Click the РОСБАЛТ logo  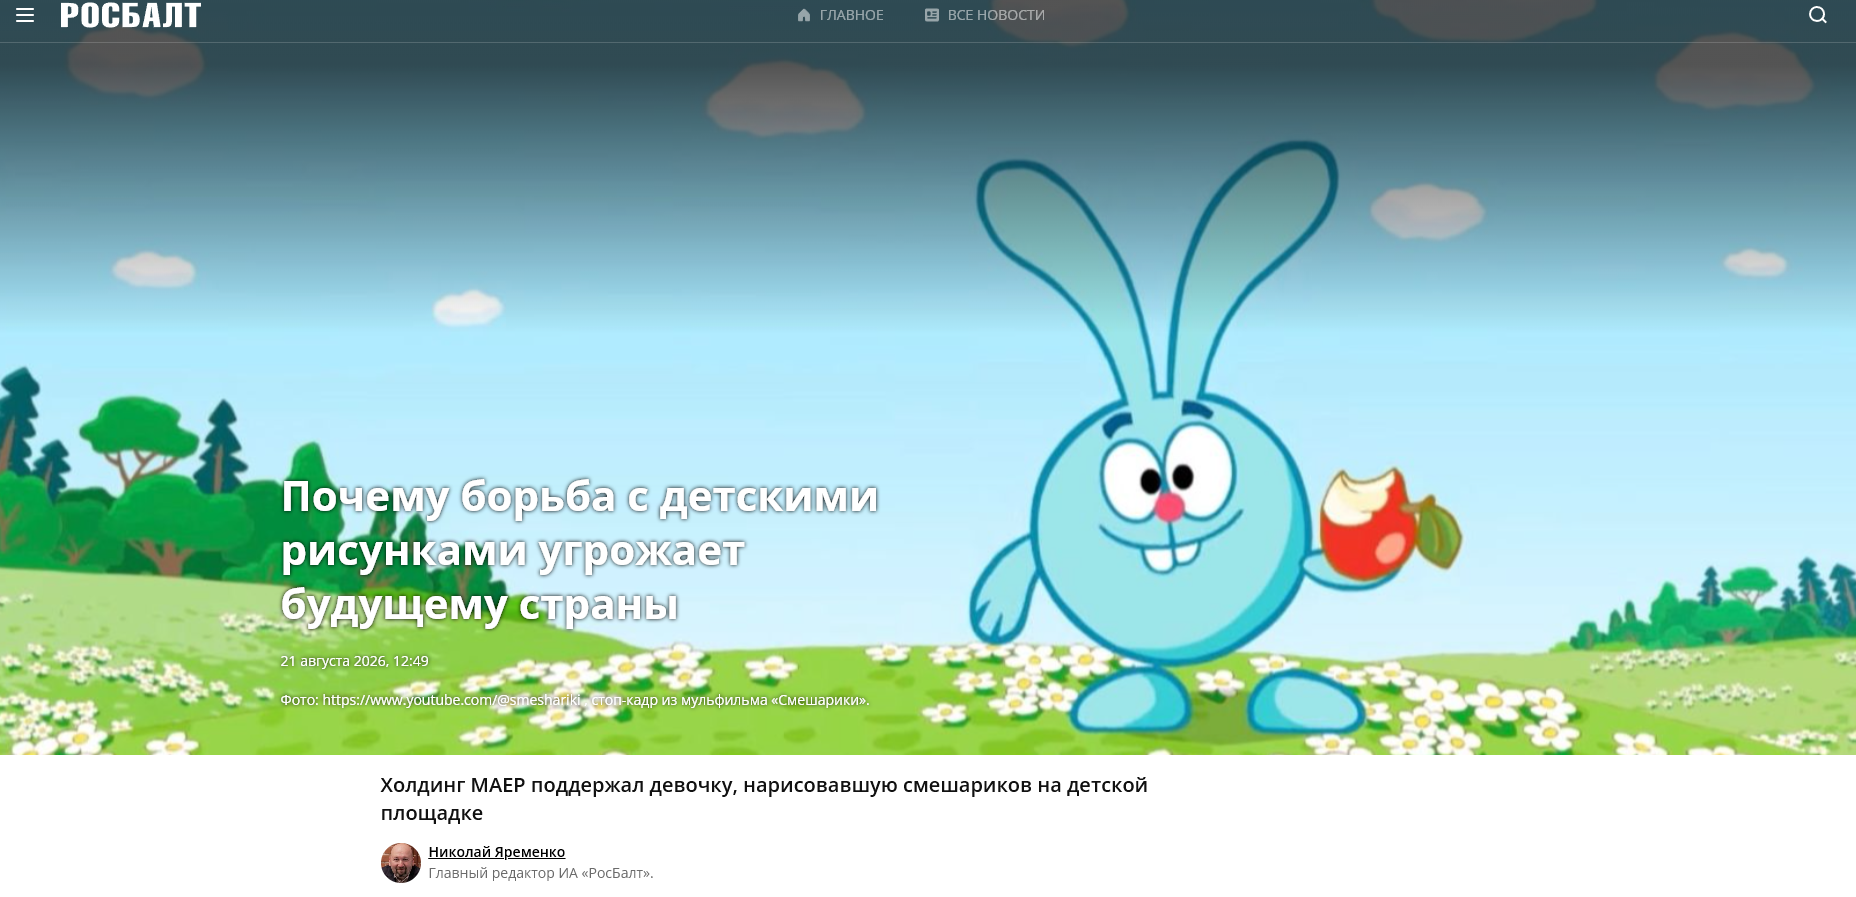(130, 15)
